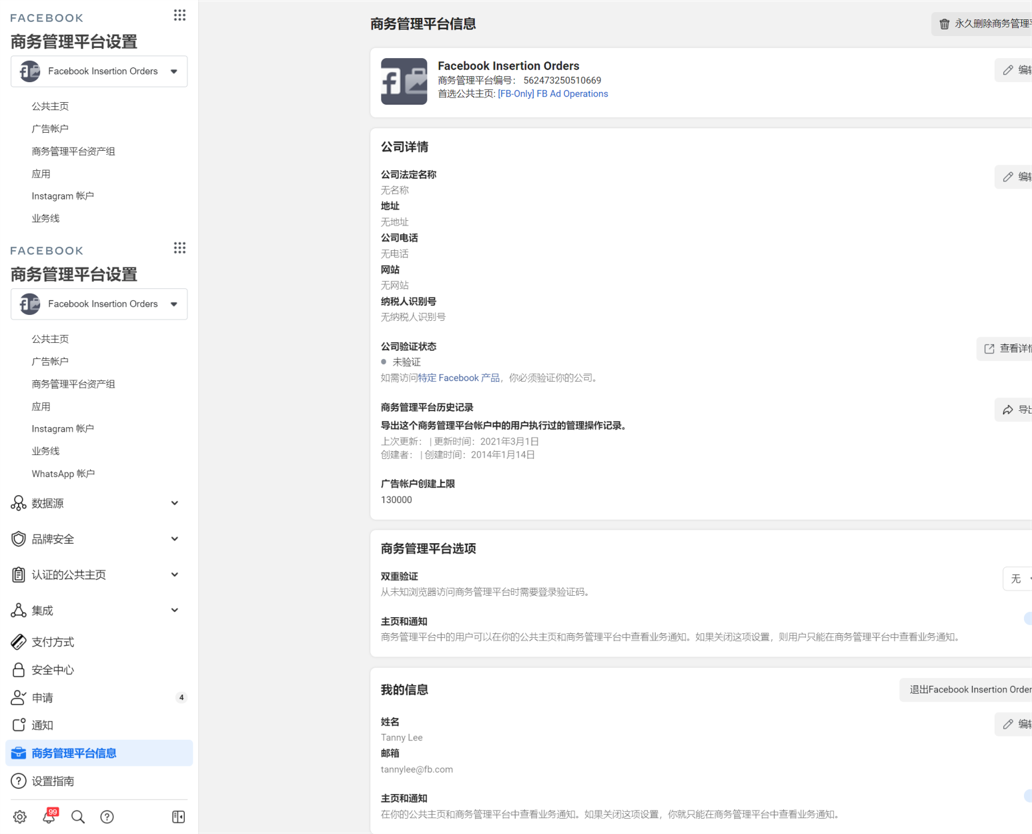
Task: Open the lower 业务线 menu item
Action: [x=45, y=451]
